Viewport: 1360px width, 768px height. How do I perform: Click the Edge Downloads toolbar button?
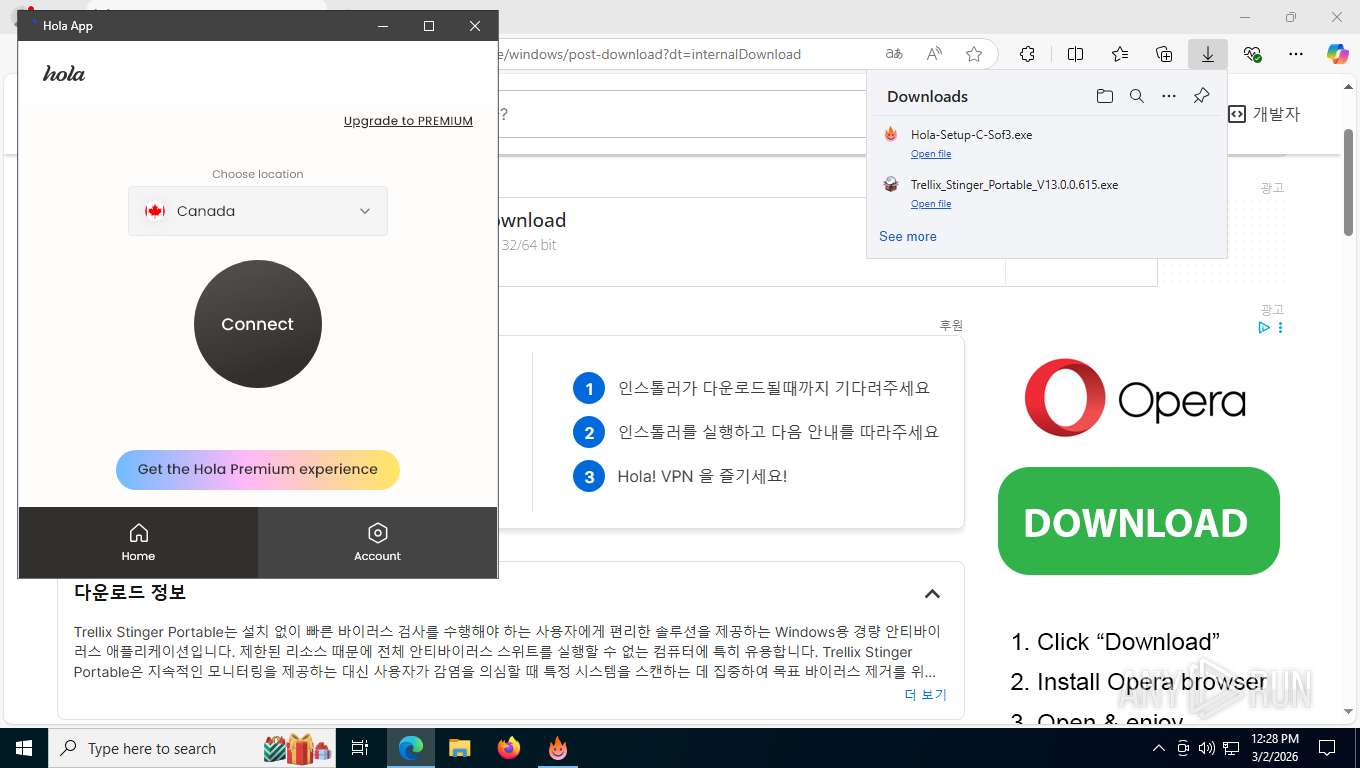pos(1207,54)
